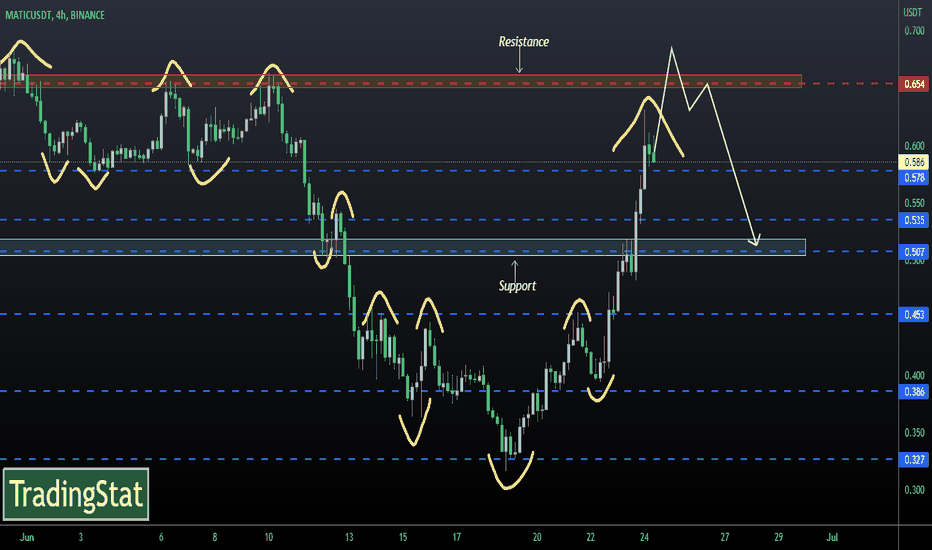The height and width of the screenshot is (550, 932).
Task: Click the 0.400 price axis tick
Action: point(914,375)
